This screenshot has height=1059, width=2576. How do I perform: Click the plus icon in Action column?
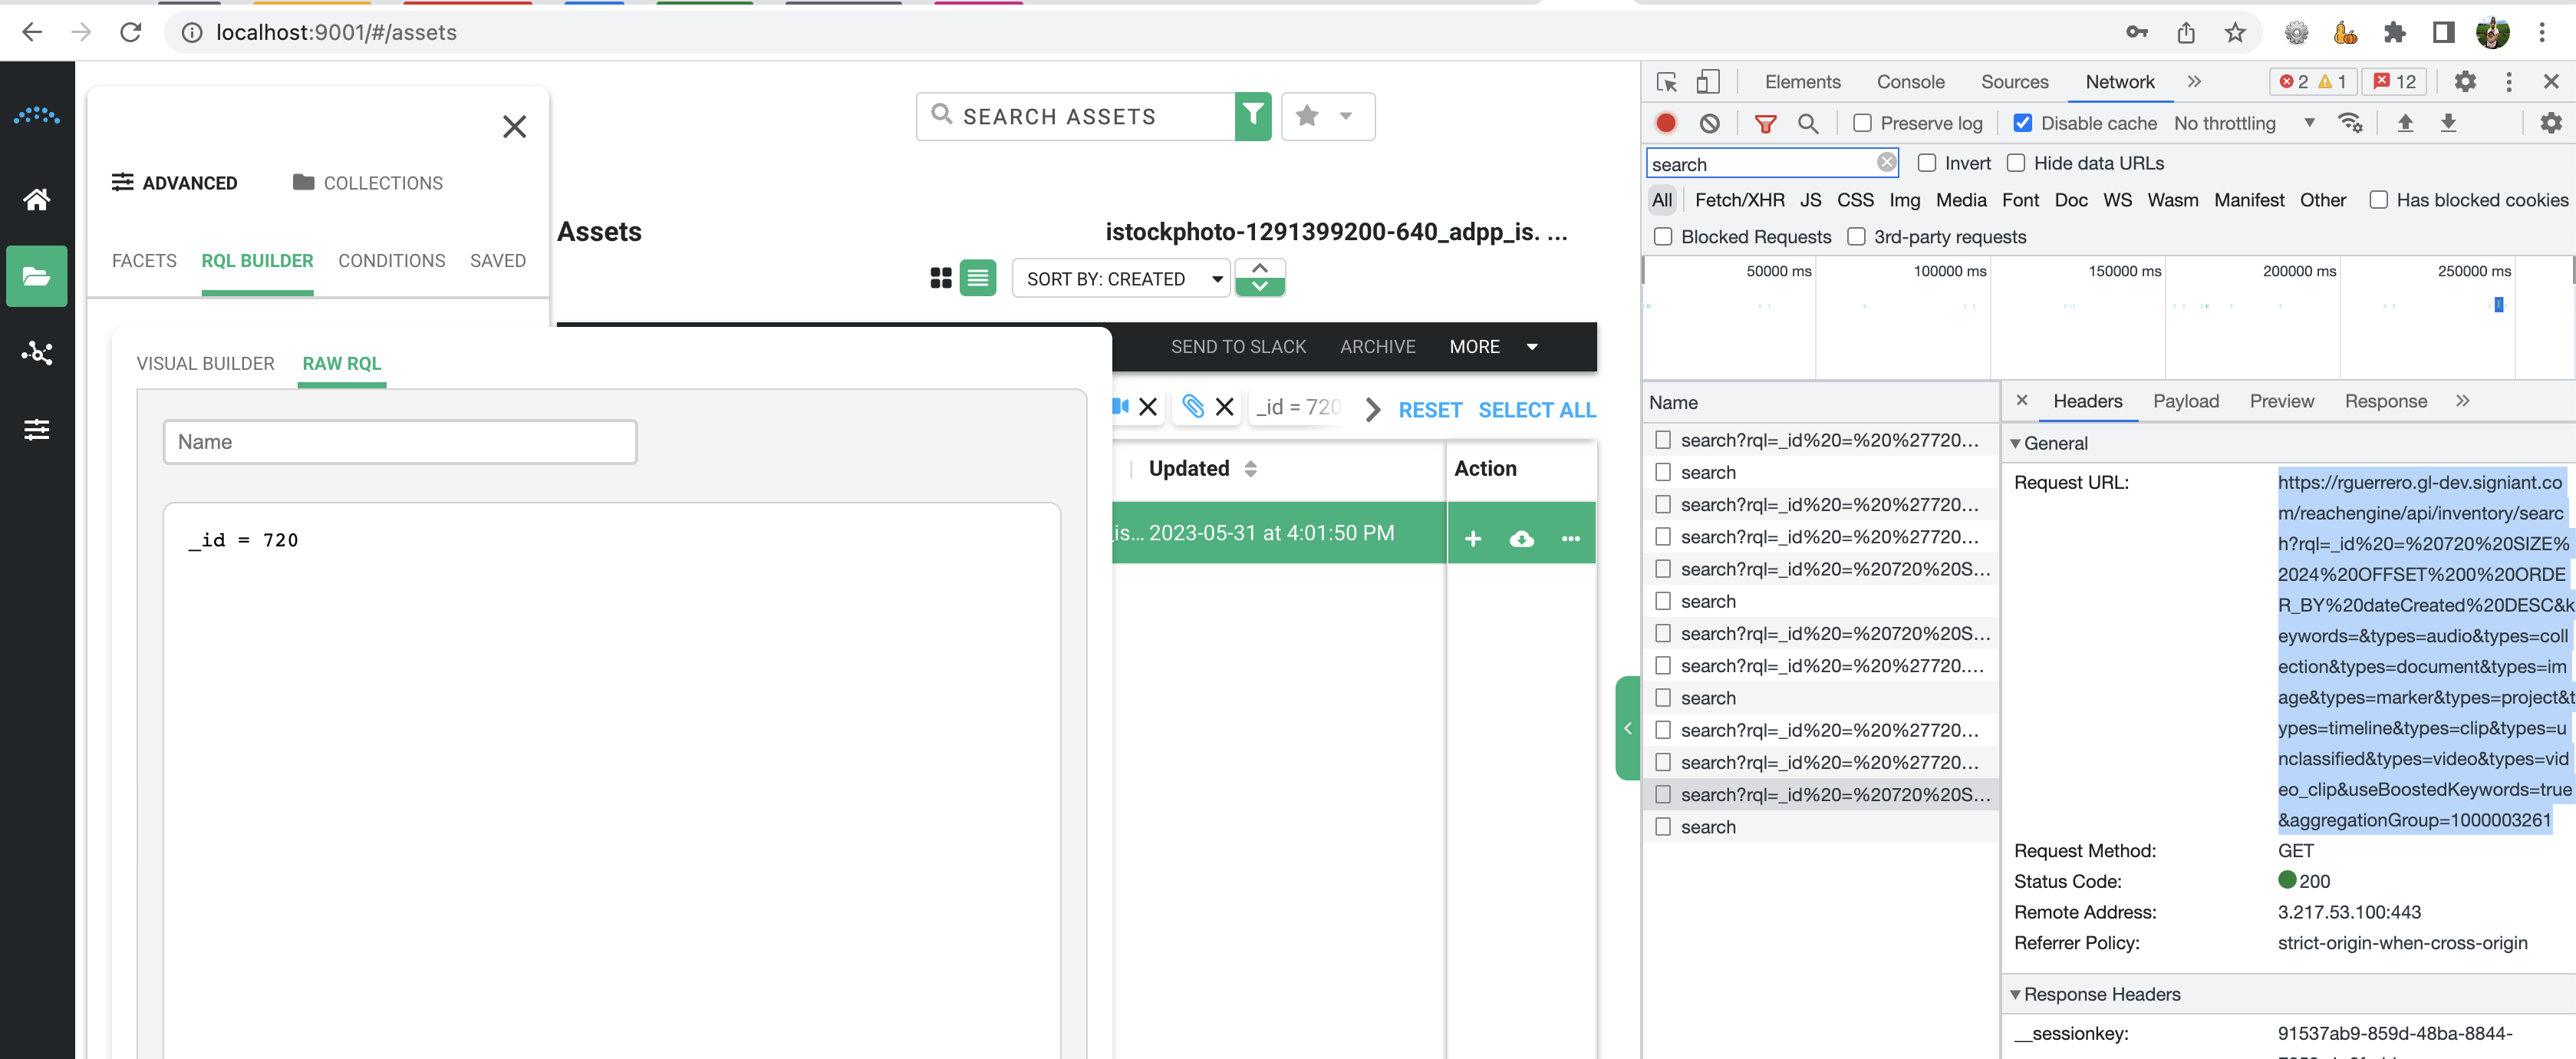1472,539
